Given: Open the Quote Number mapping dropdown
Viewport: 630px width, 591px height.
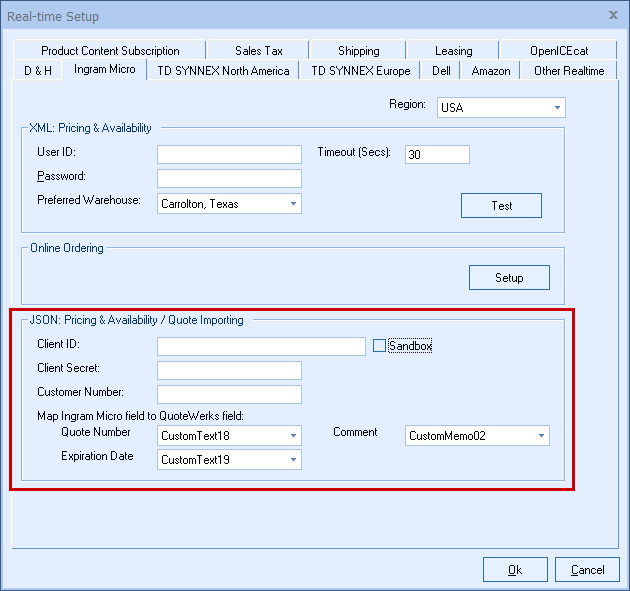Looking at the screenshot, I should (x=229, y=436).
